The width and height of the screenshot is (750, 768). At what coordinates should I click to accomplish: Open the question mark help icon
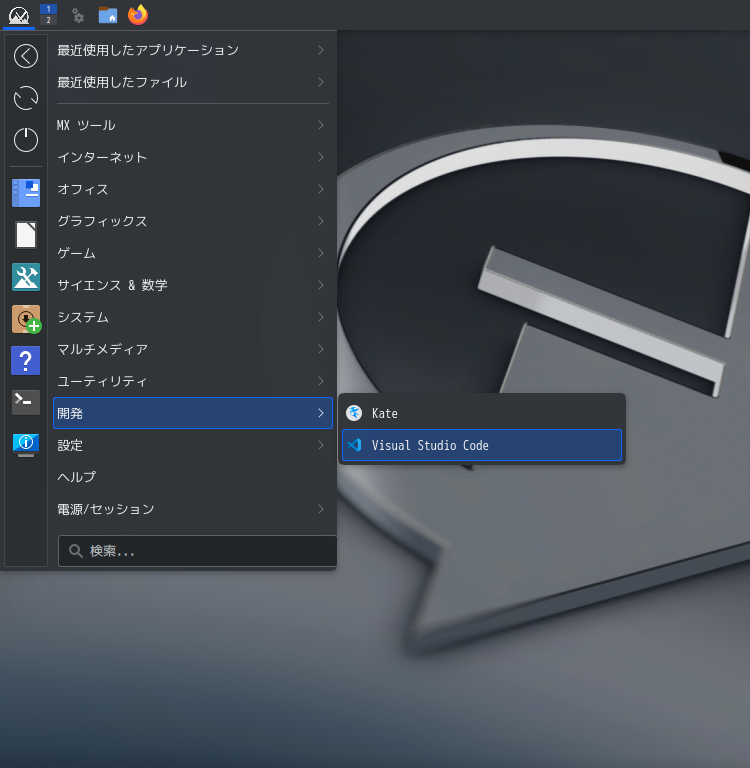click(25, 361)
